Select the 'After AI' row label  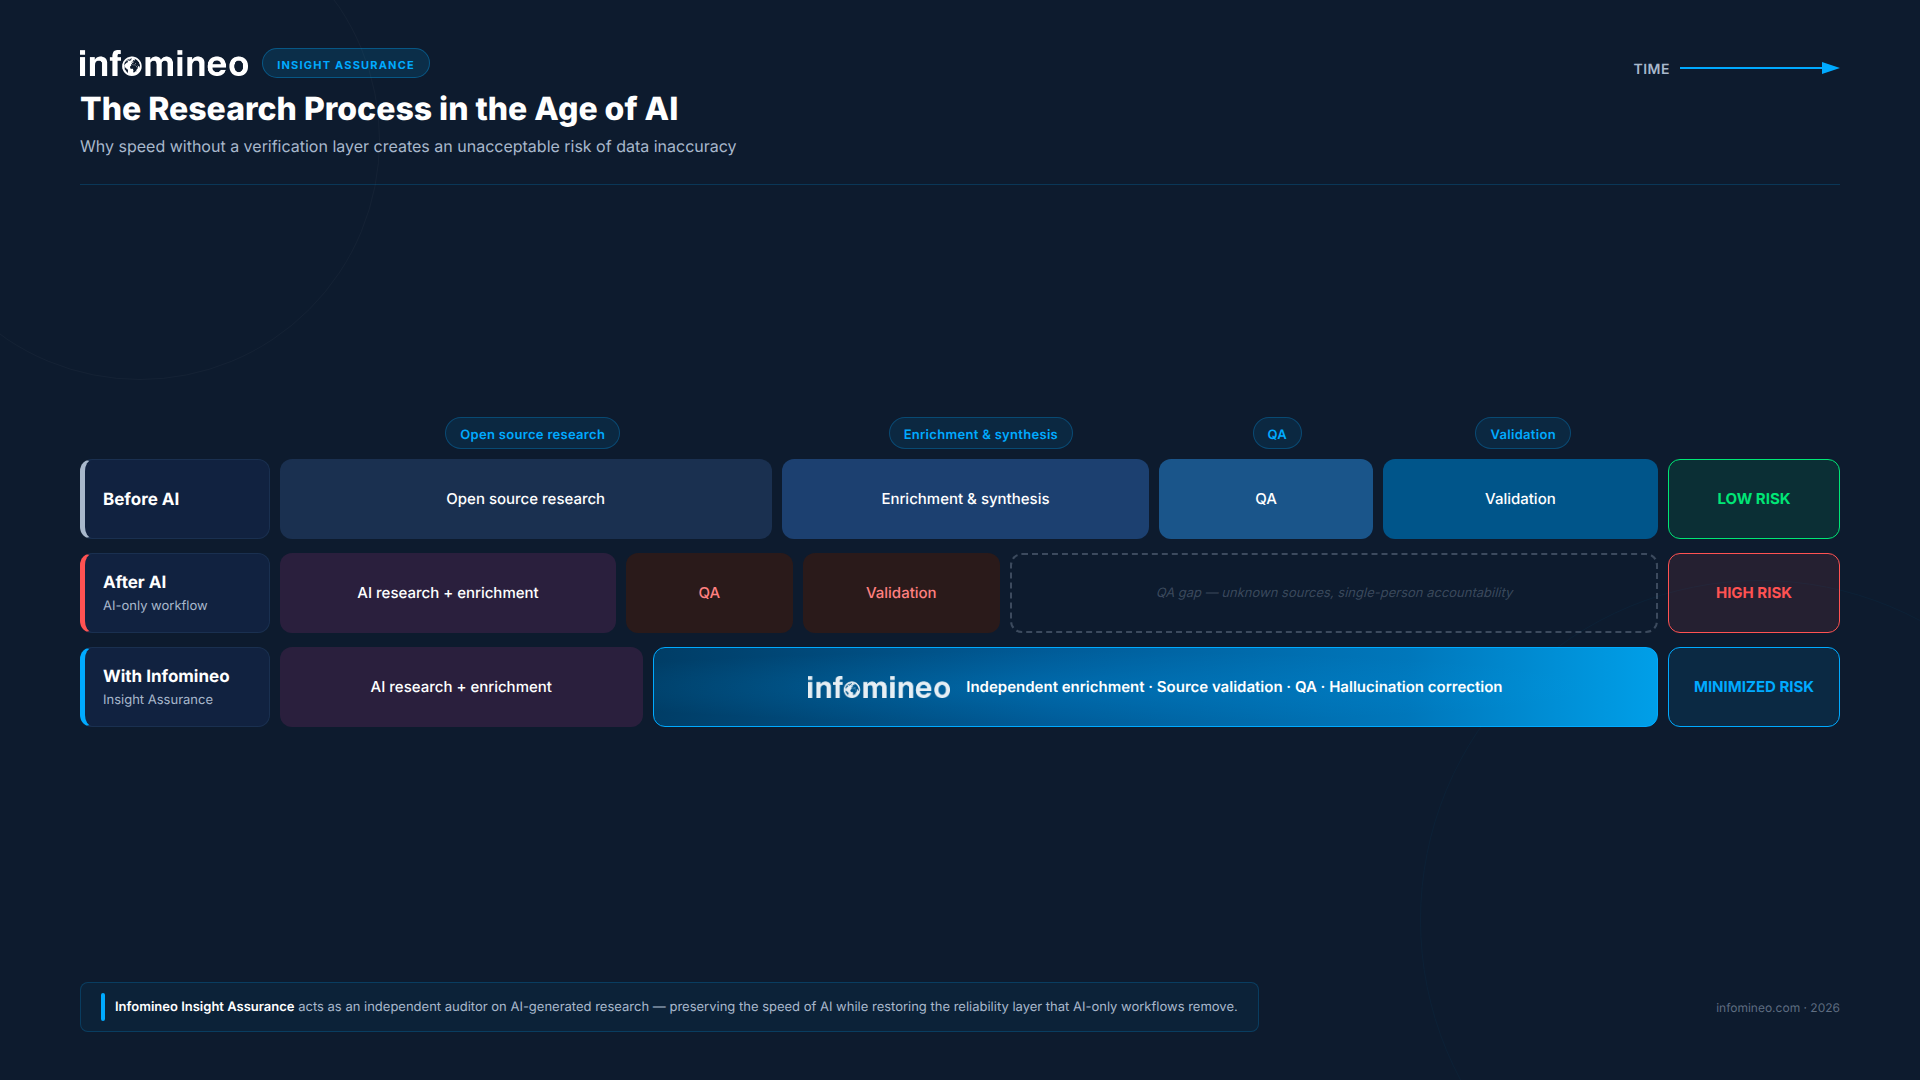click(175, 593)
